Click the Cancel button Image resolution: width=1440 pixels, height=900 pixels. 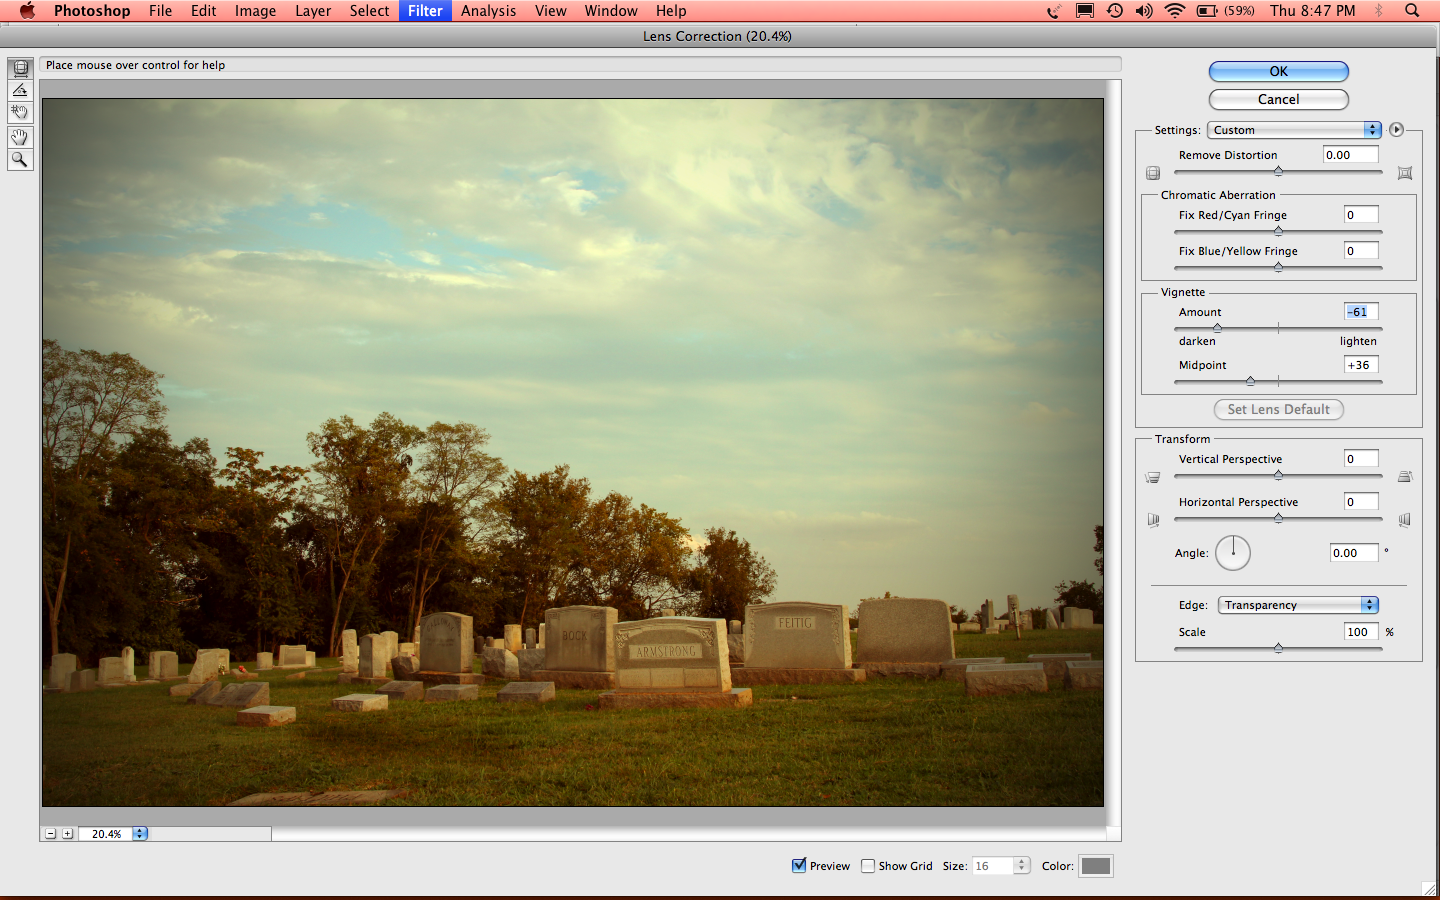click(1279, 99)
